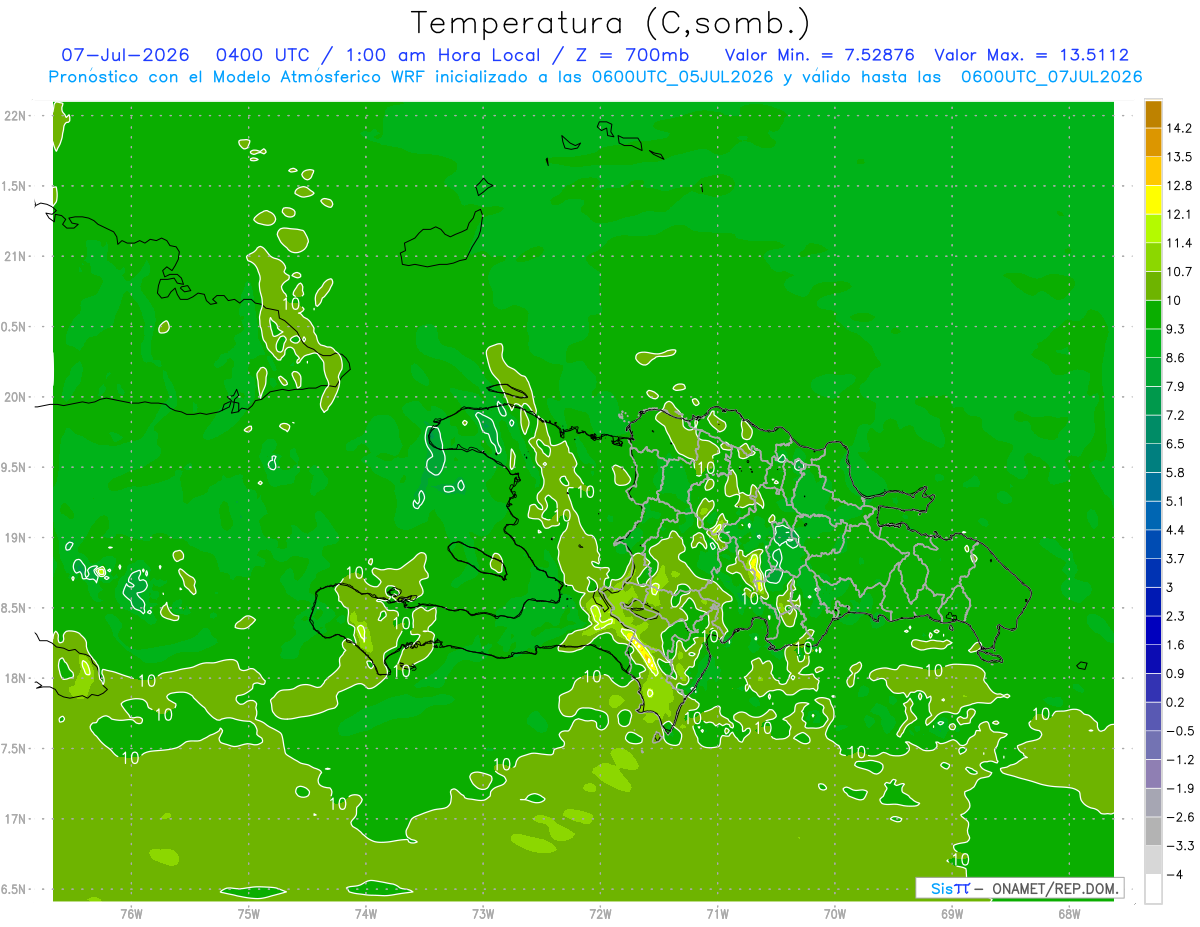Click the '-1.2' colorbar value

coord(1179,759)
